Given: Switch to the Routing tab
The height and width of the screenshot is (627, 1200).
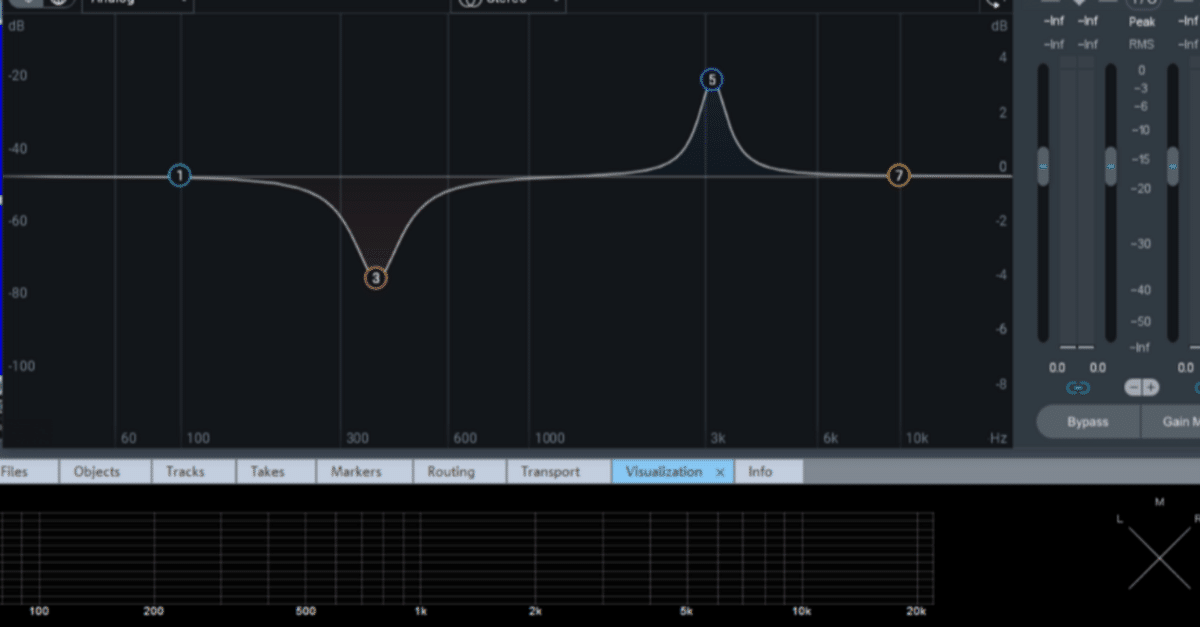Looking at the screenshot, I should click(x=450, y=472).
